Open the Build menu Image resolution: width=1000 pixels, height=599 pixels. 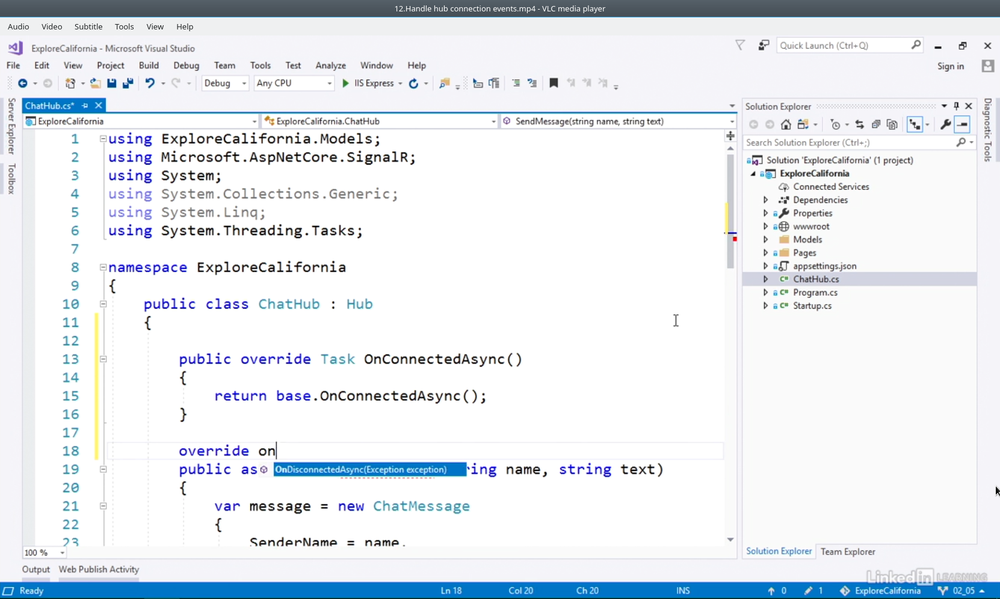(x=149, y=65)
